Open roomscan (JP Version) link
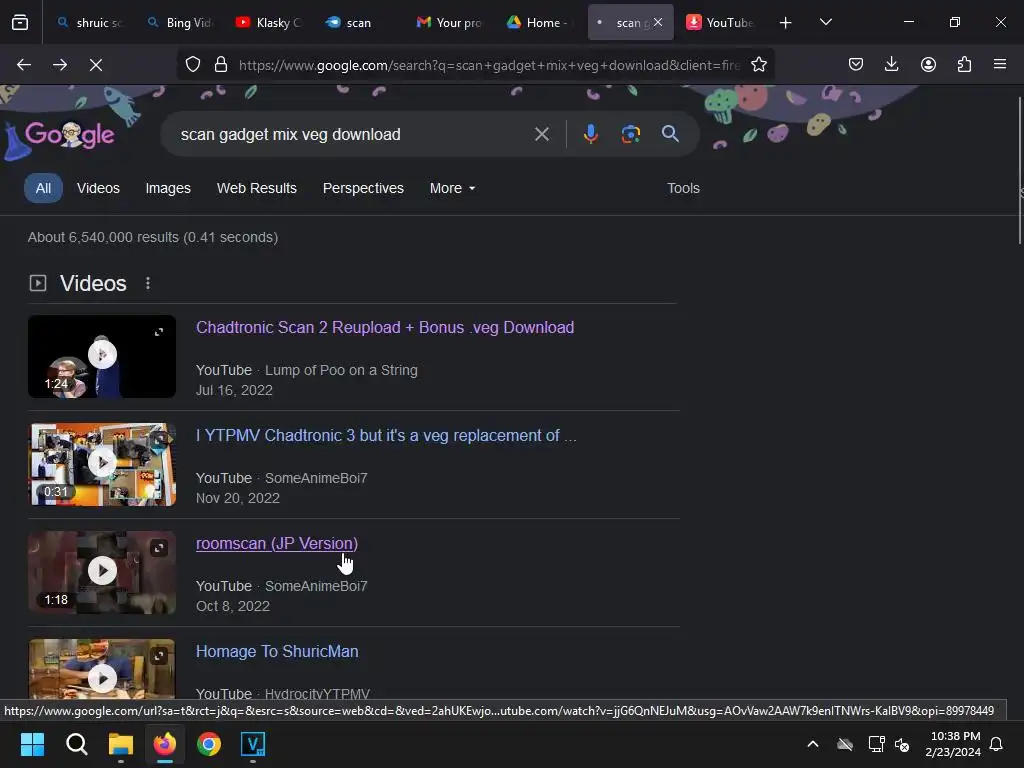Viewport: 1024px width, 768px height. click(x=277, y=543)
